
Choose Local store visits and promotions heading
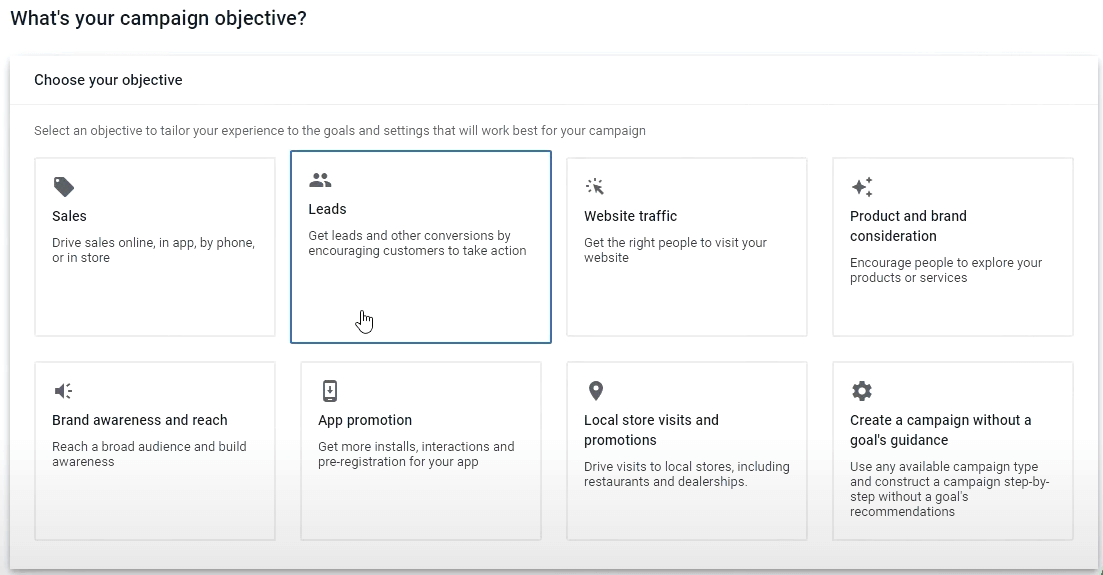point(651,430)
